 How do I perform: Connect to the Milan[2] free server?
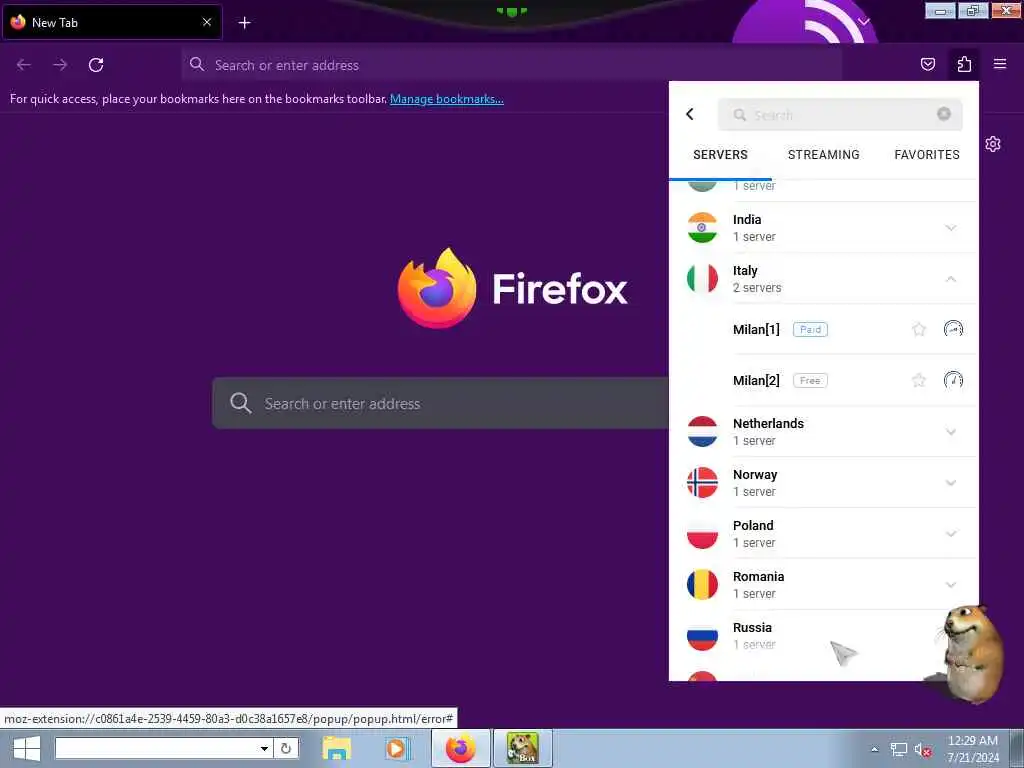pos(756,381)
